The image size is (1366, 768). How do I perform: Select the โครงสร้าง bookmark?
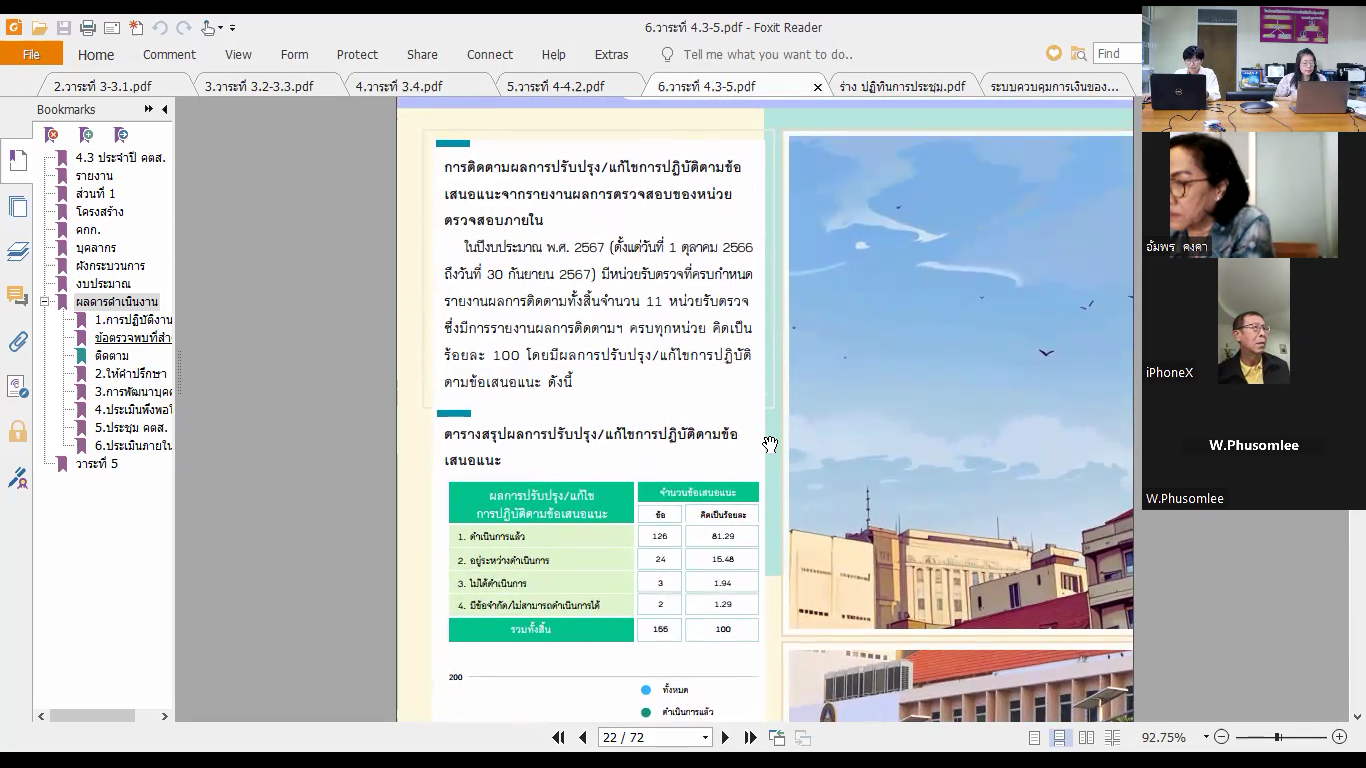tap(100, 212)
